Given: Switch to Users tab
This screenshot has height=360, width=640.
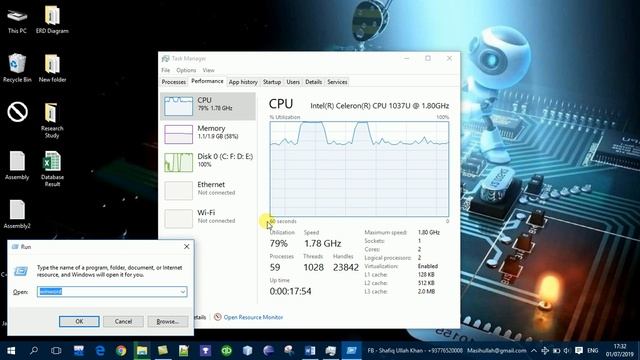Looking at the screenshot, I should pyautogui.click(x=293, y=82).
